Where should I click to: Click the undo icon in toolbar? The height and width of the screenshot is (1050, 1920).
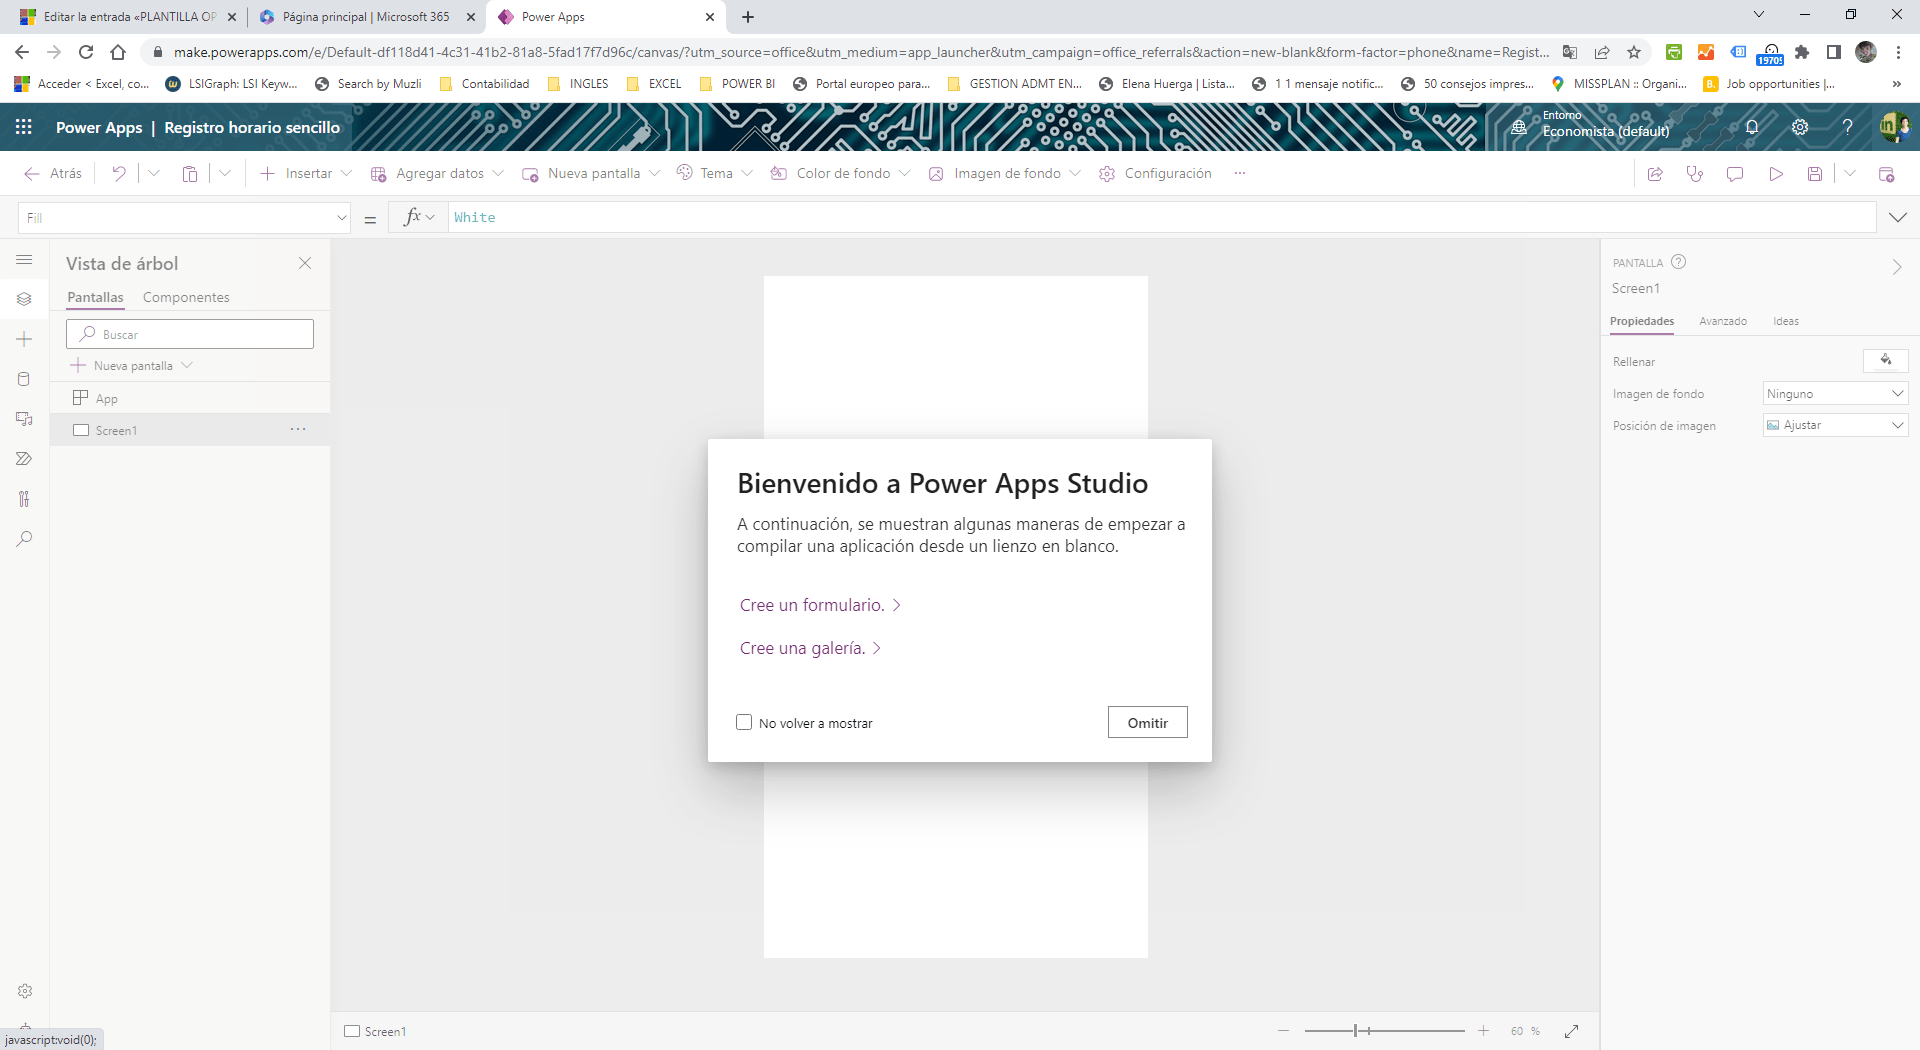119,173
